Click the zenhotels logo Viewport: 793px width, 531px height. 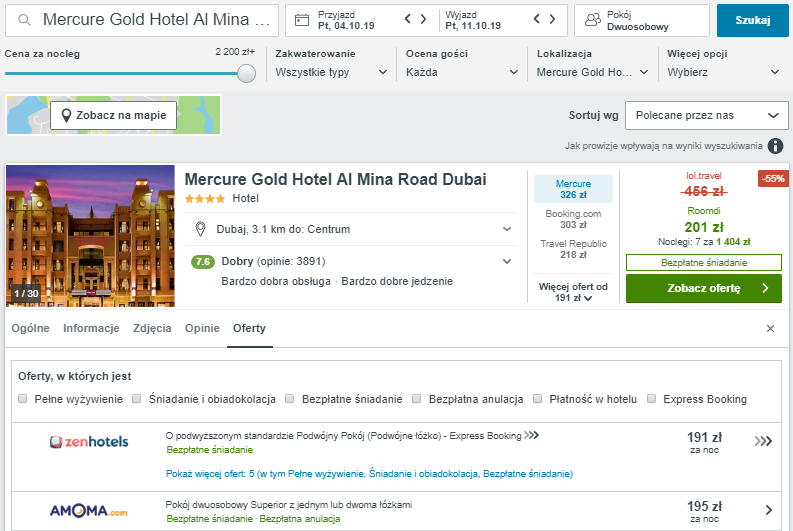[x=89, y=442]
